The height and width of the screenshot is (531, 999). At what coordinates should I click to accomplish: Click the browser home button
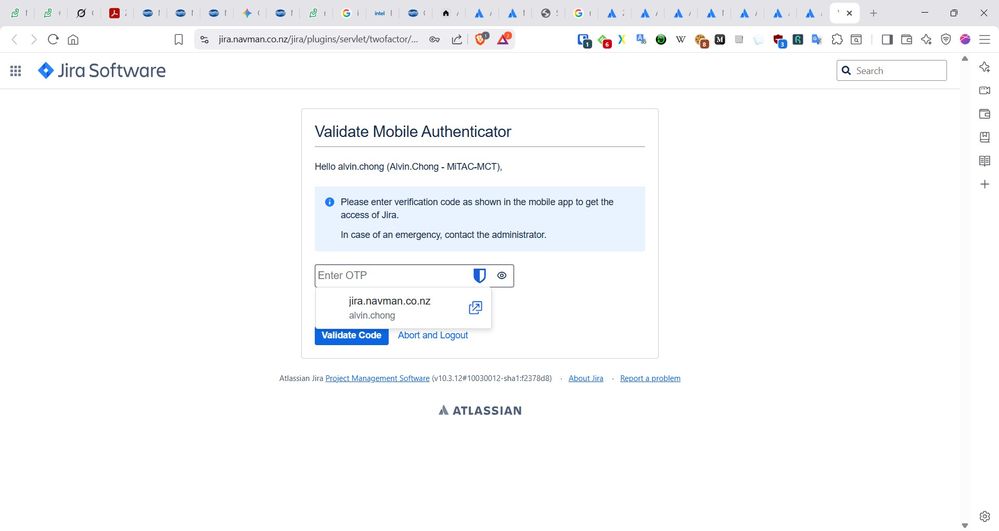(73, 40)
